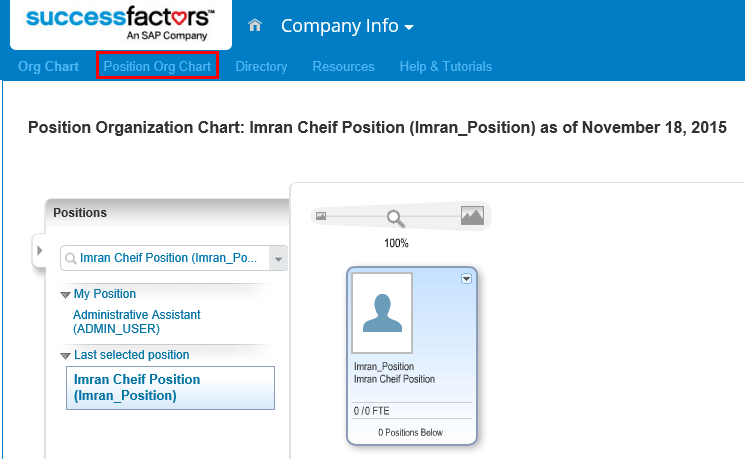Click the home icon in header
Viewport: 745px width, 459px height.
(x=255, y=26)
